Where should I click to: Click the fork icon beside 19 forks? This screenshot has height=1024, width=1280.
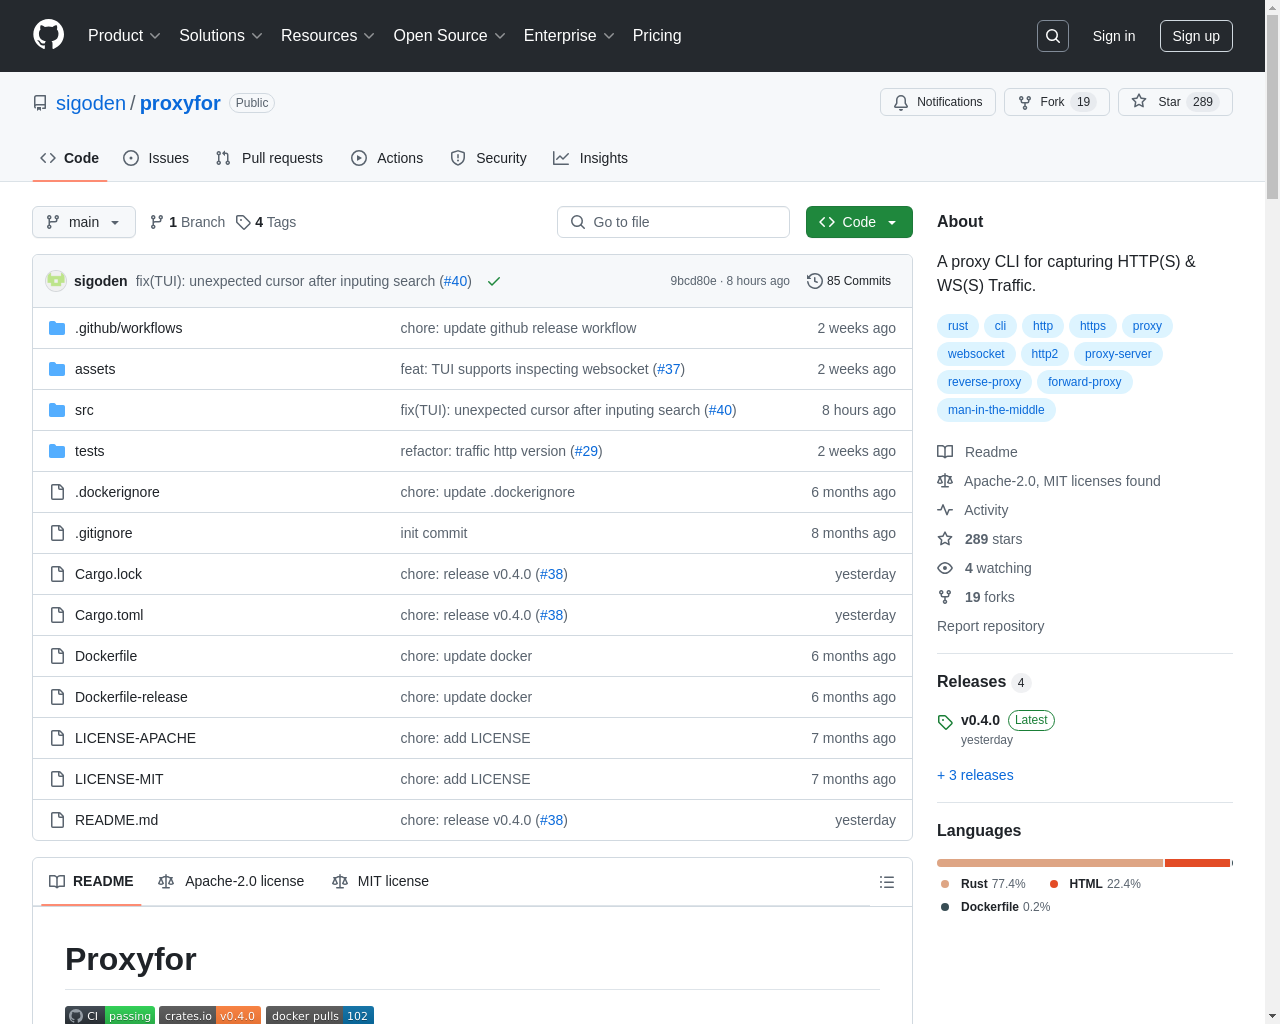945,597
